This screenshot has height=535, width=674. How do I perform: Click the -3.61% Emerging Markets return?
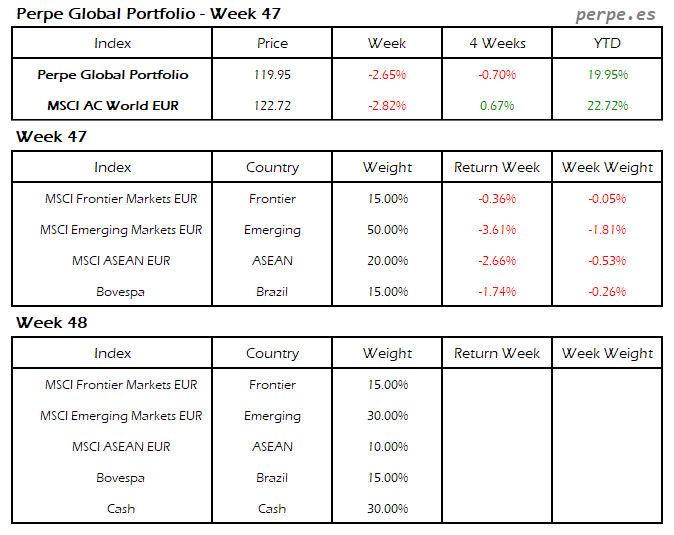pyautogui.click(x=497, y=229)
